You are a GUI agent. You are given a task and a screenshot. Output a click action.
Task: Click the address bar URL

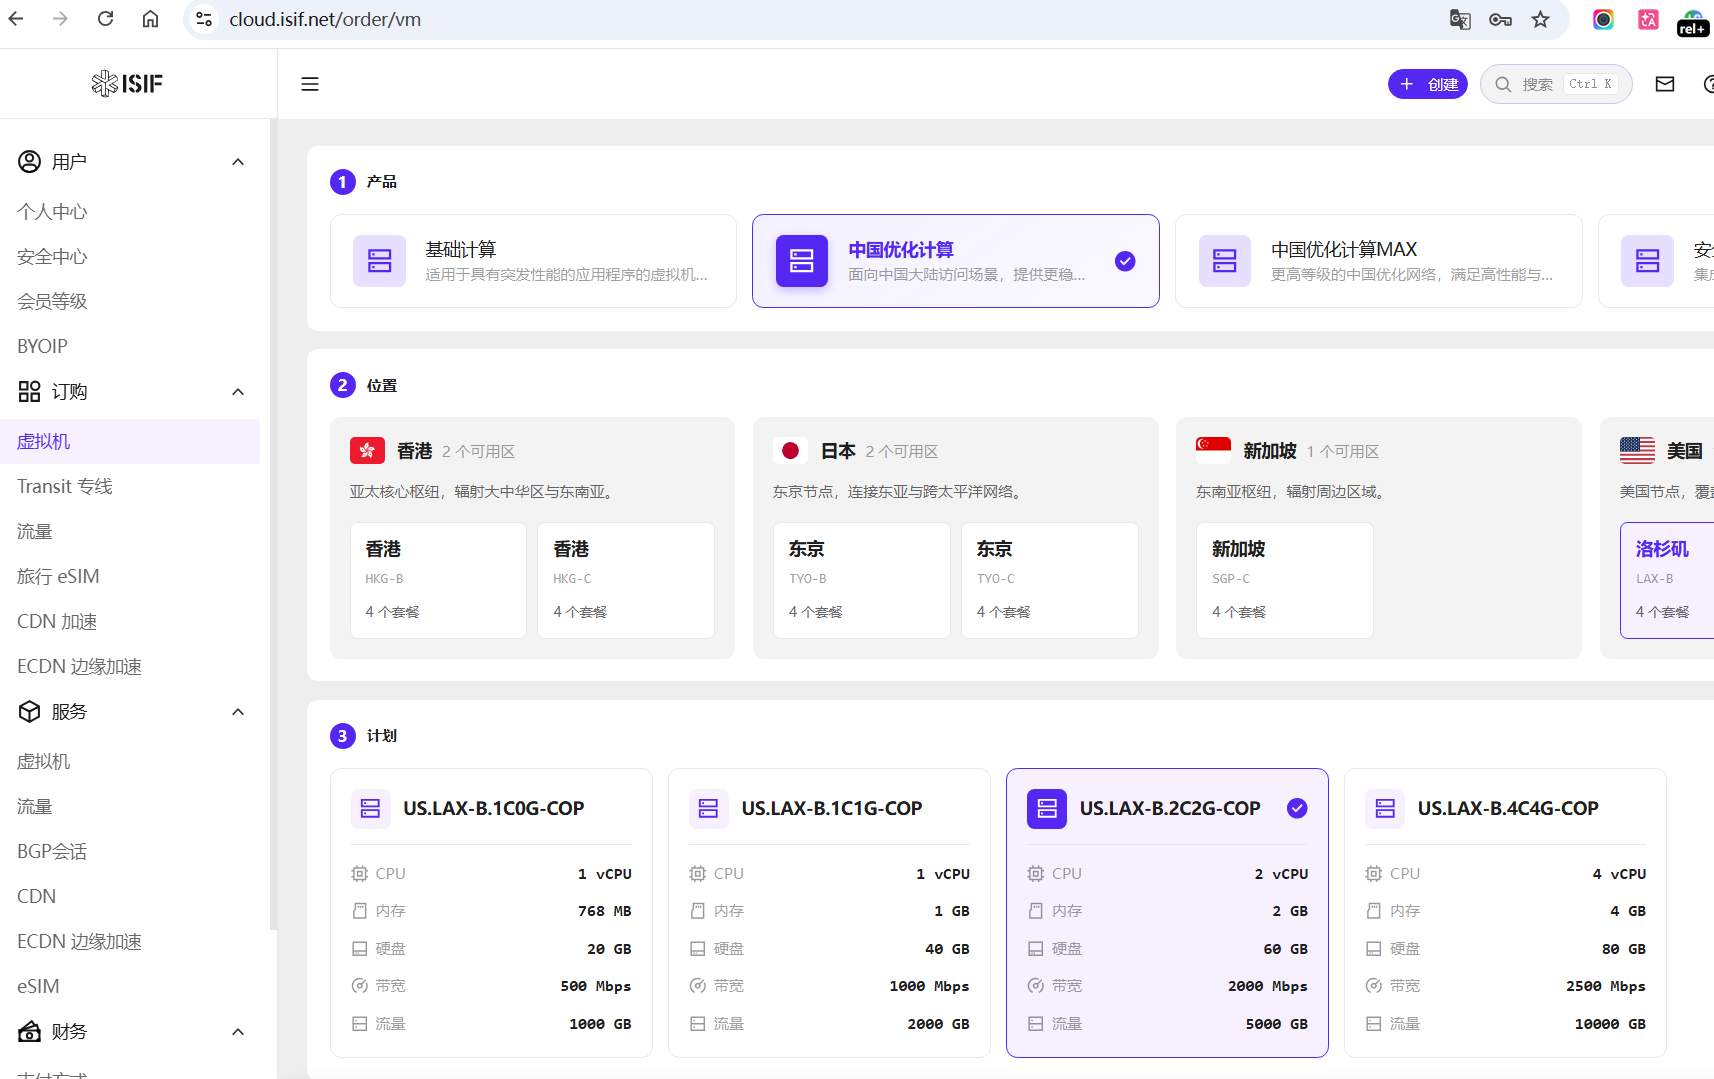coord(325,19)
